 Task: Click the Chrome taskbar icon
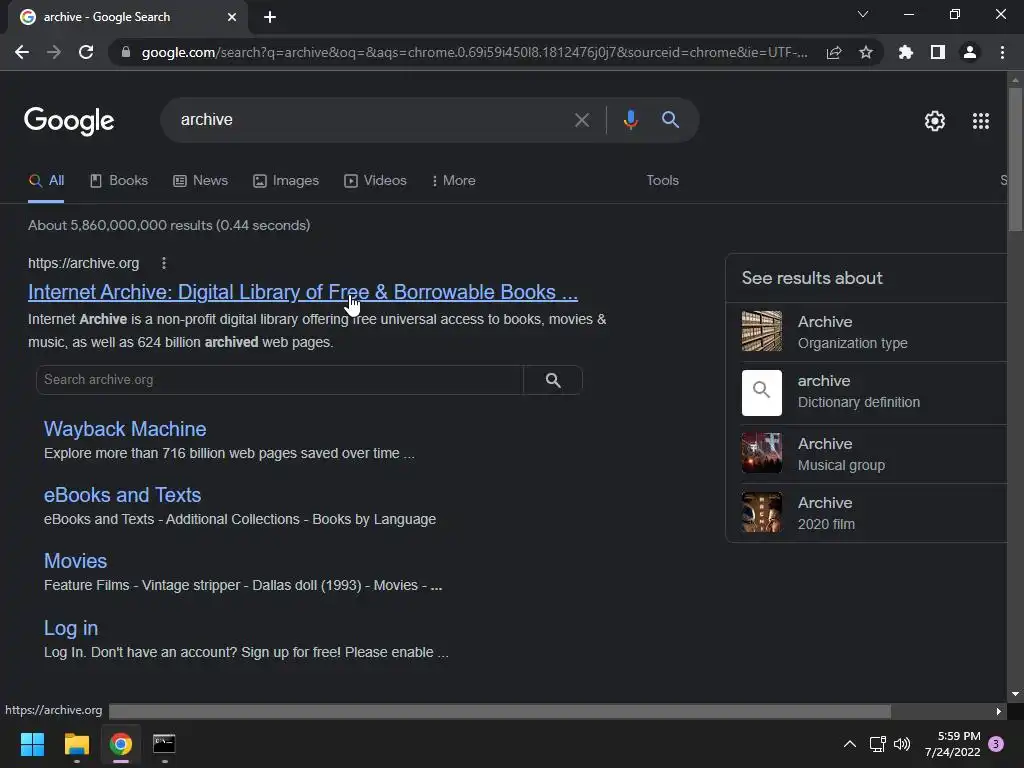(120, 744)
